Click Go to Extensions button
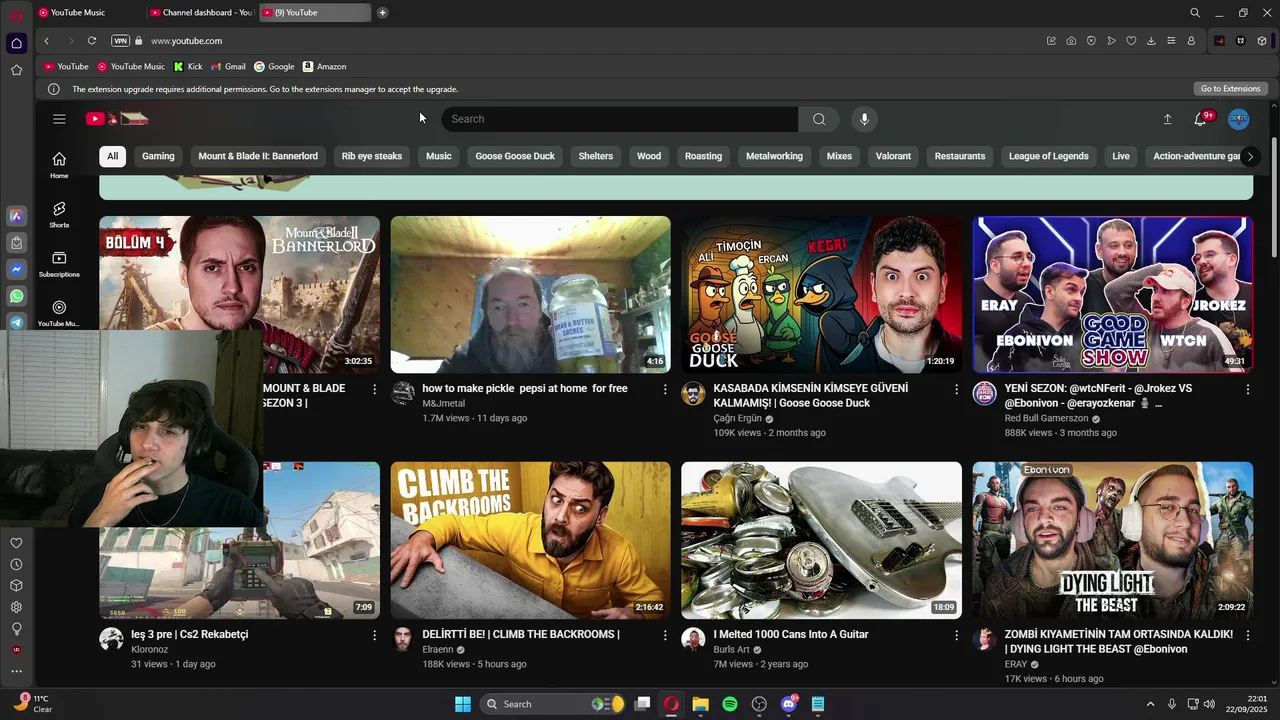The height and width of the screenshot is (720, 1280). tap(1230, 89)
